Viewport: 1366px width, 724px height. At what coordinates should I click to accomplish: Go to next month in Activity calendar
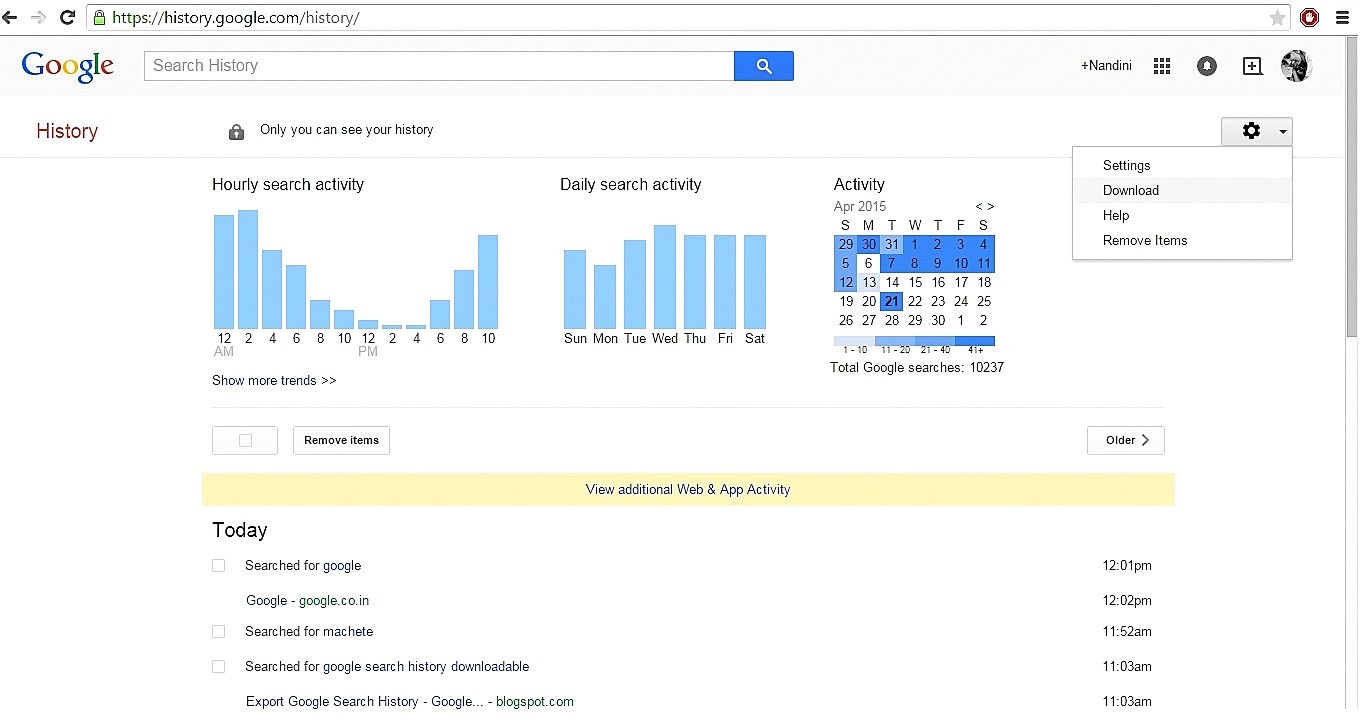tap(990, 206)
